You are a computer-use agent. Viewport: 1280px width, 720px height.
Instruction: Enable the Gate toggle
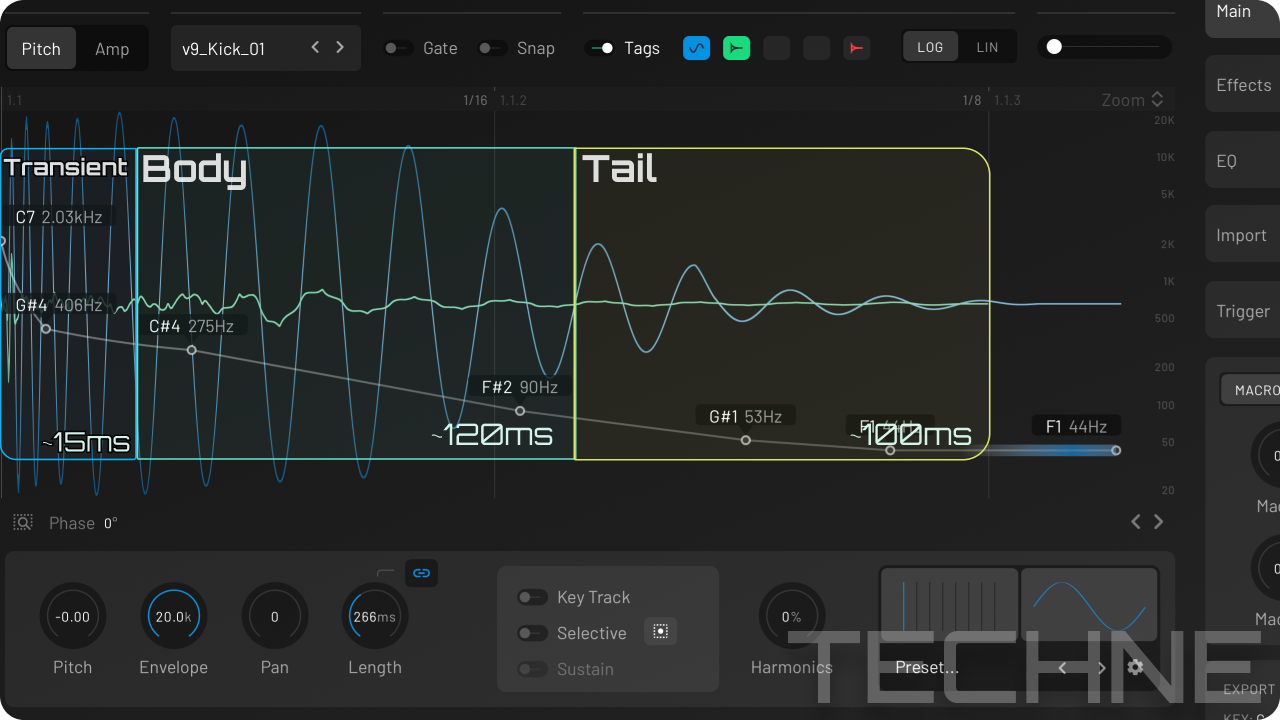tap(398, 48)
